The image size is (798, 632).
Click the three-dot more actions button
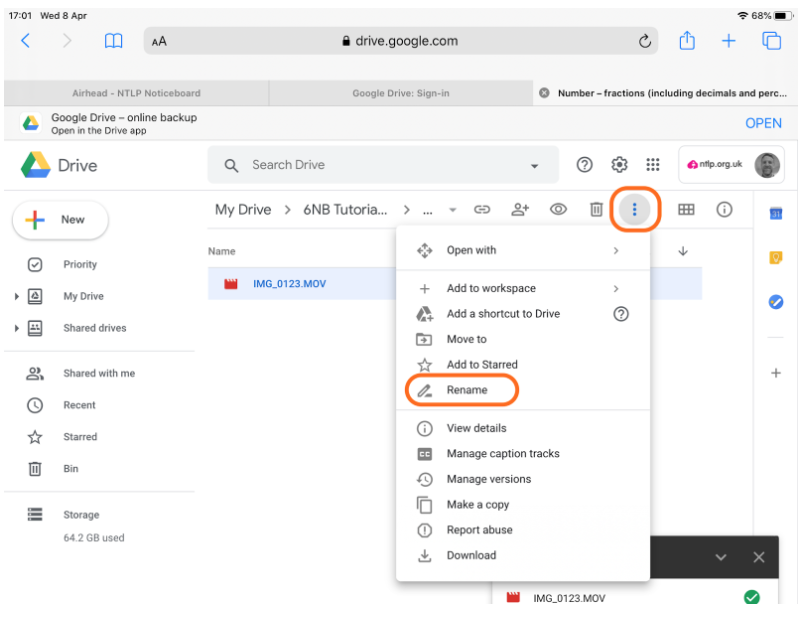(x=634, y=209)
